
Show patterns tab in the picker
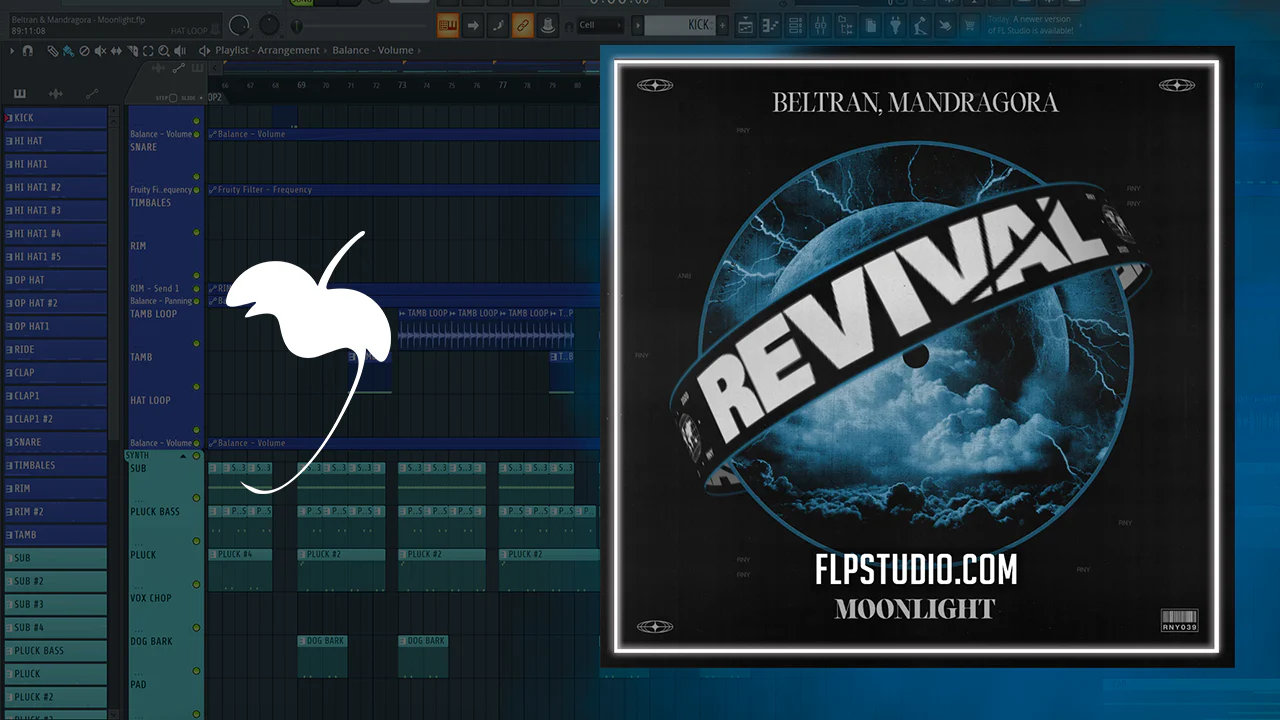click(x=20, y=93)
